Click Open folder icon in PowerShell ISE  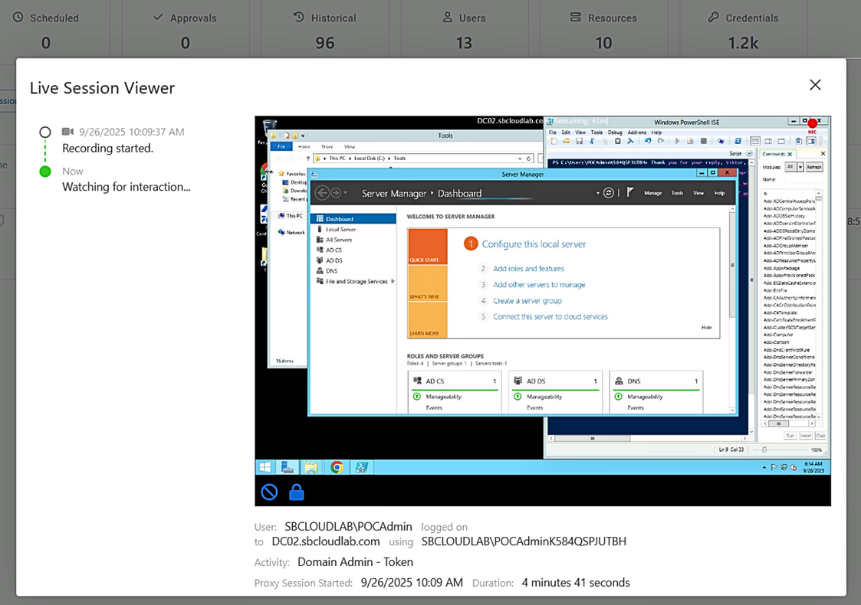tap(567, 141)
